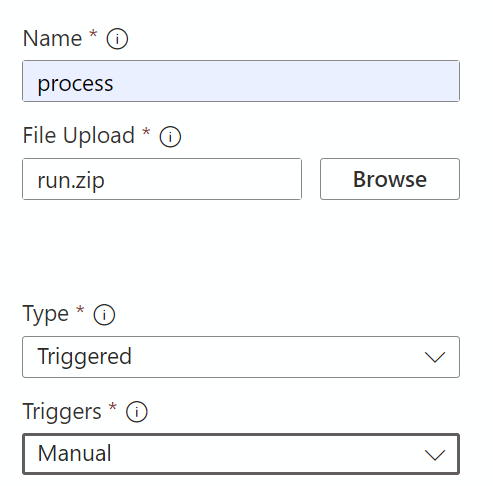Select the 'Triggered' value text in Type
Screen dimensions: 493x486
(x=85, y=357)
